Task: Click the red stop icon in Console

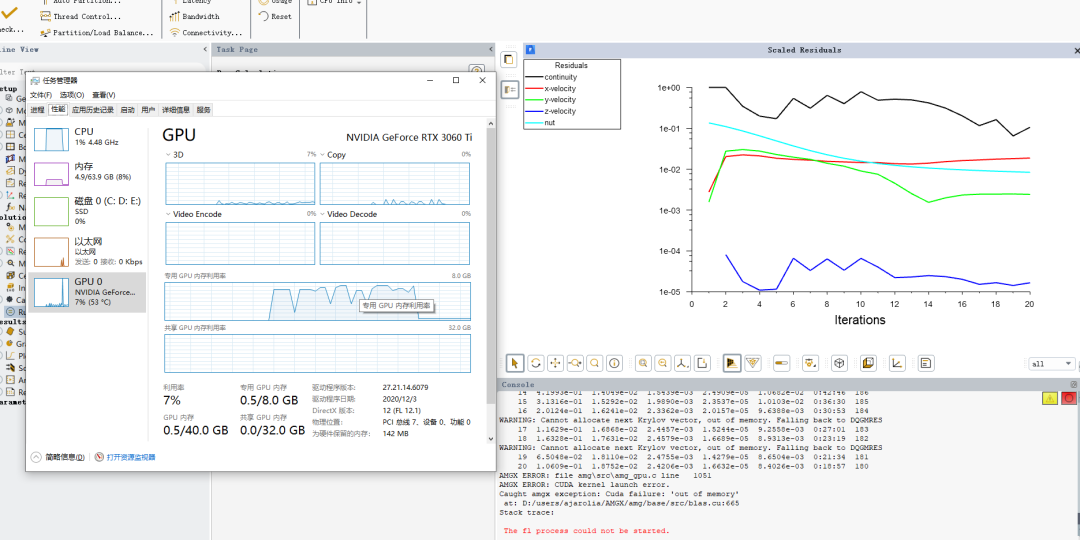Action: 1069,398
